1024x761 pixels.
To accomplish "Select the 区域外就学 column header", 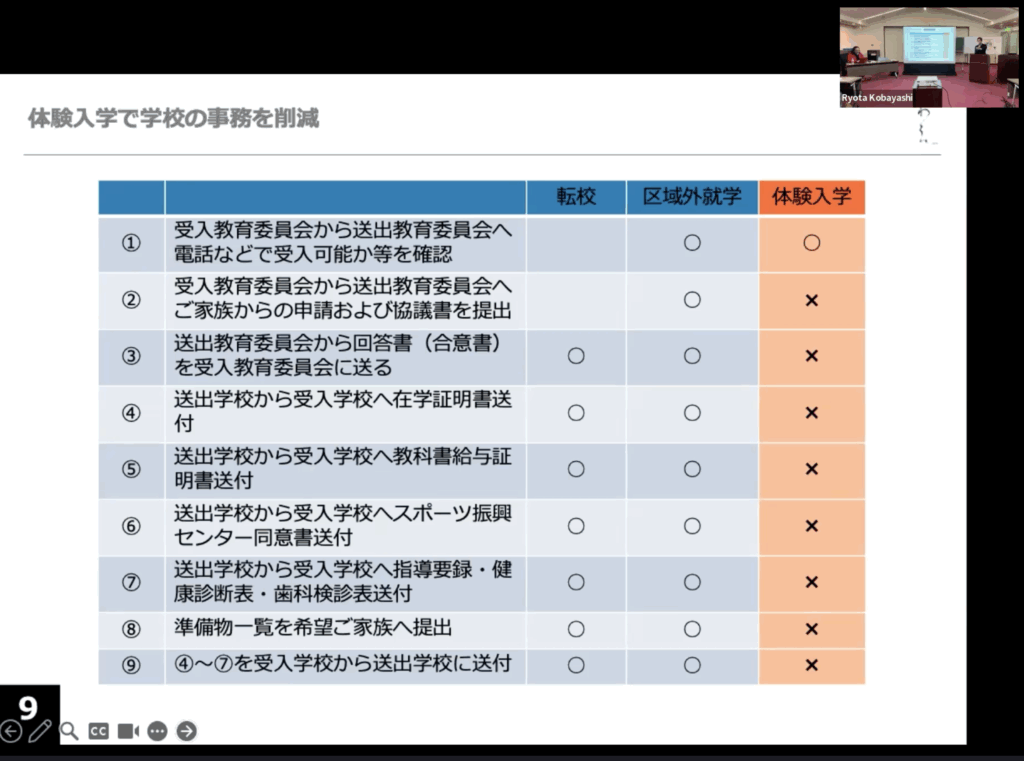I will [x=692, y=197].
